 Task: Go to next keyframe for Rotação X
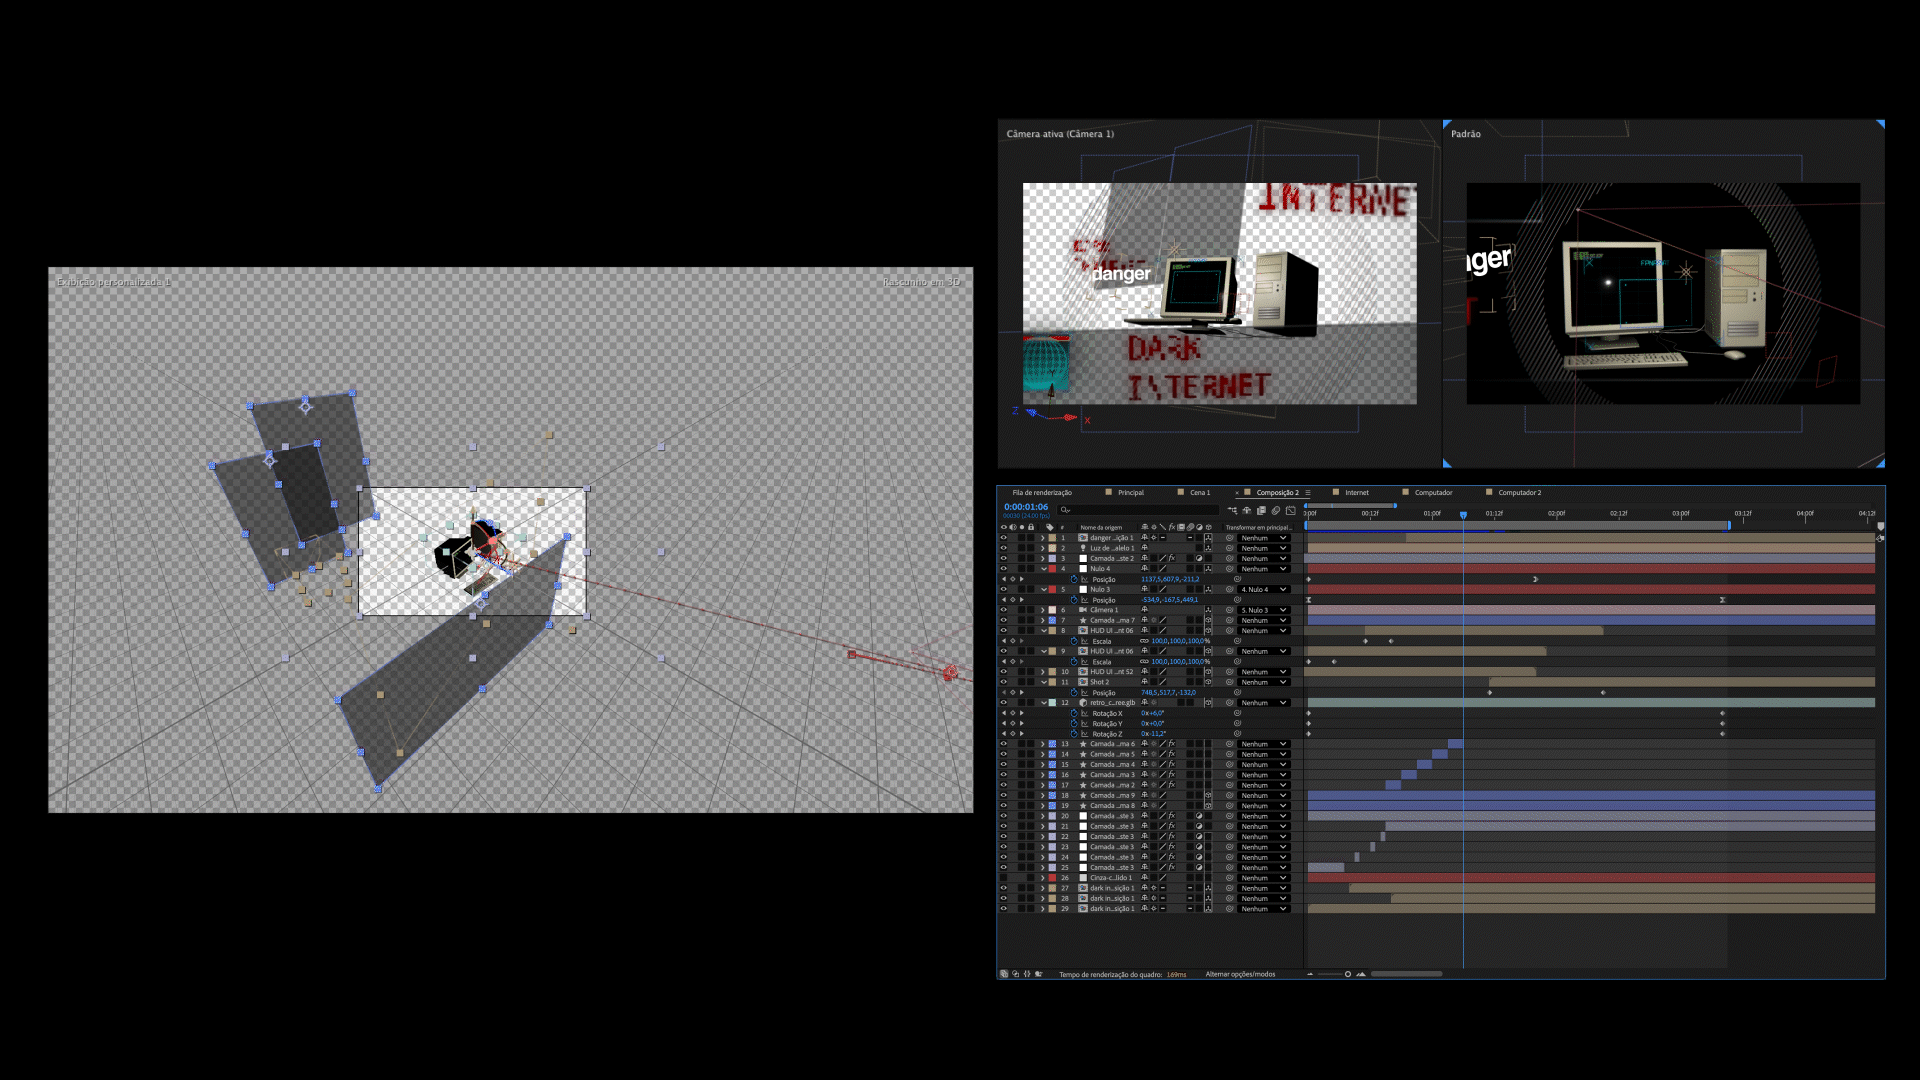pos(1022,713)
